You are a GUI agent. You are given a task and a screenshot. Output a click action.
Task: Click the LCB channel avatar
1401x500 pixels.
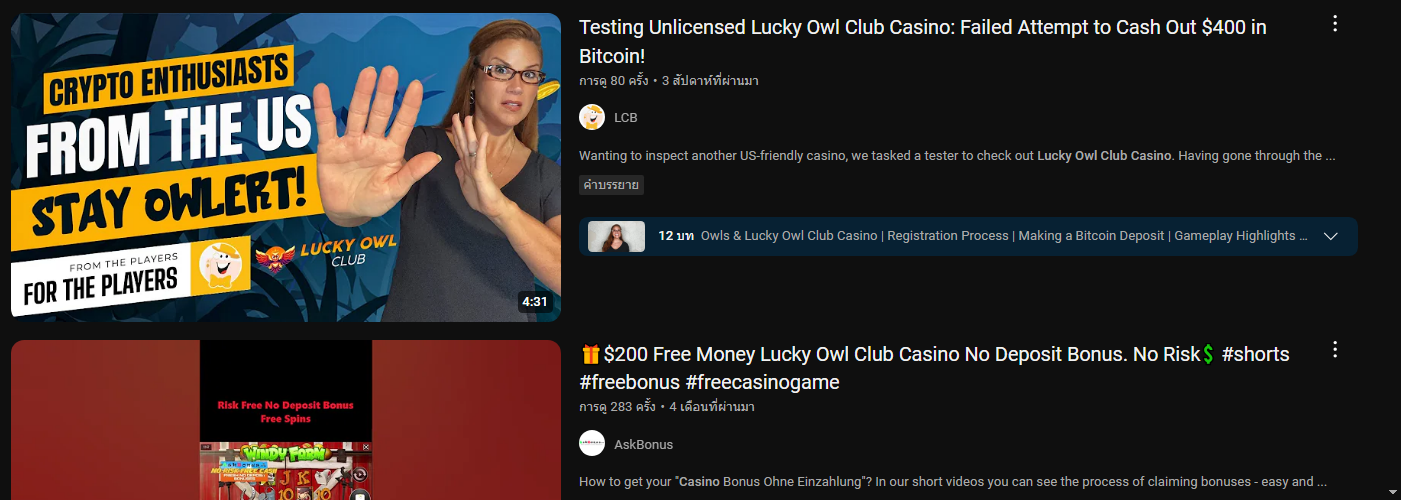[592, 117]
